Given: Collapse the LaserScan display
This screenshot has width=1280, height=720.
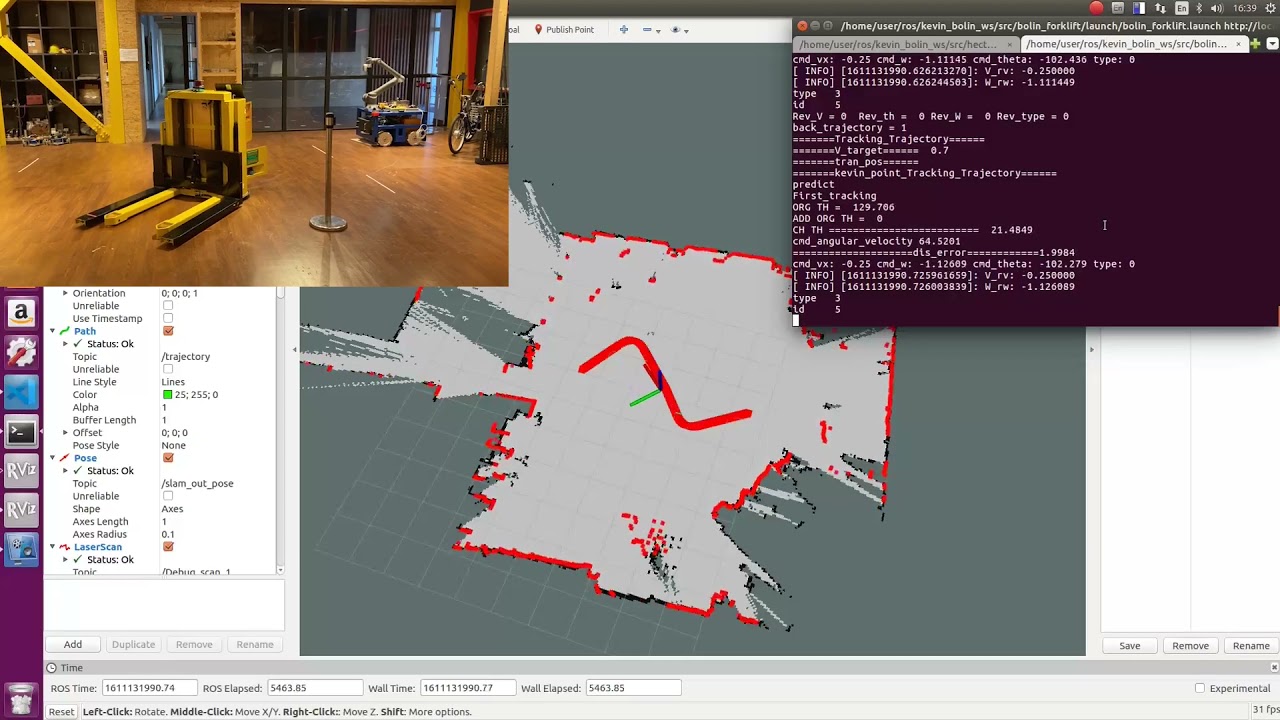Looking at the screenshot, I should [x=52, y=547].
